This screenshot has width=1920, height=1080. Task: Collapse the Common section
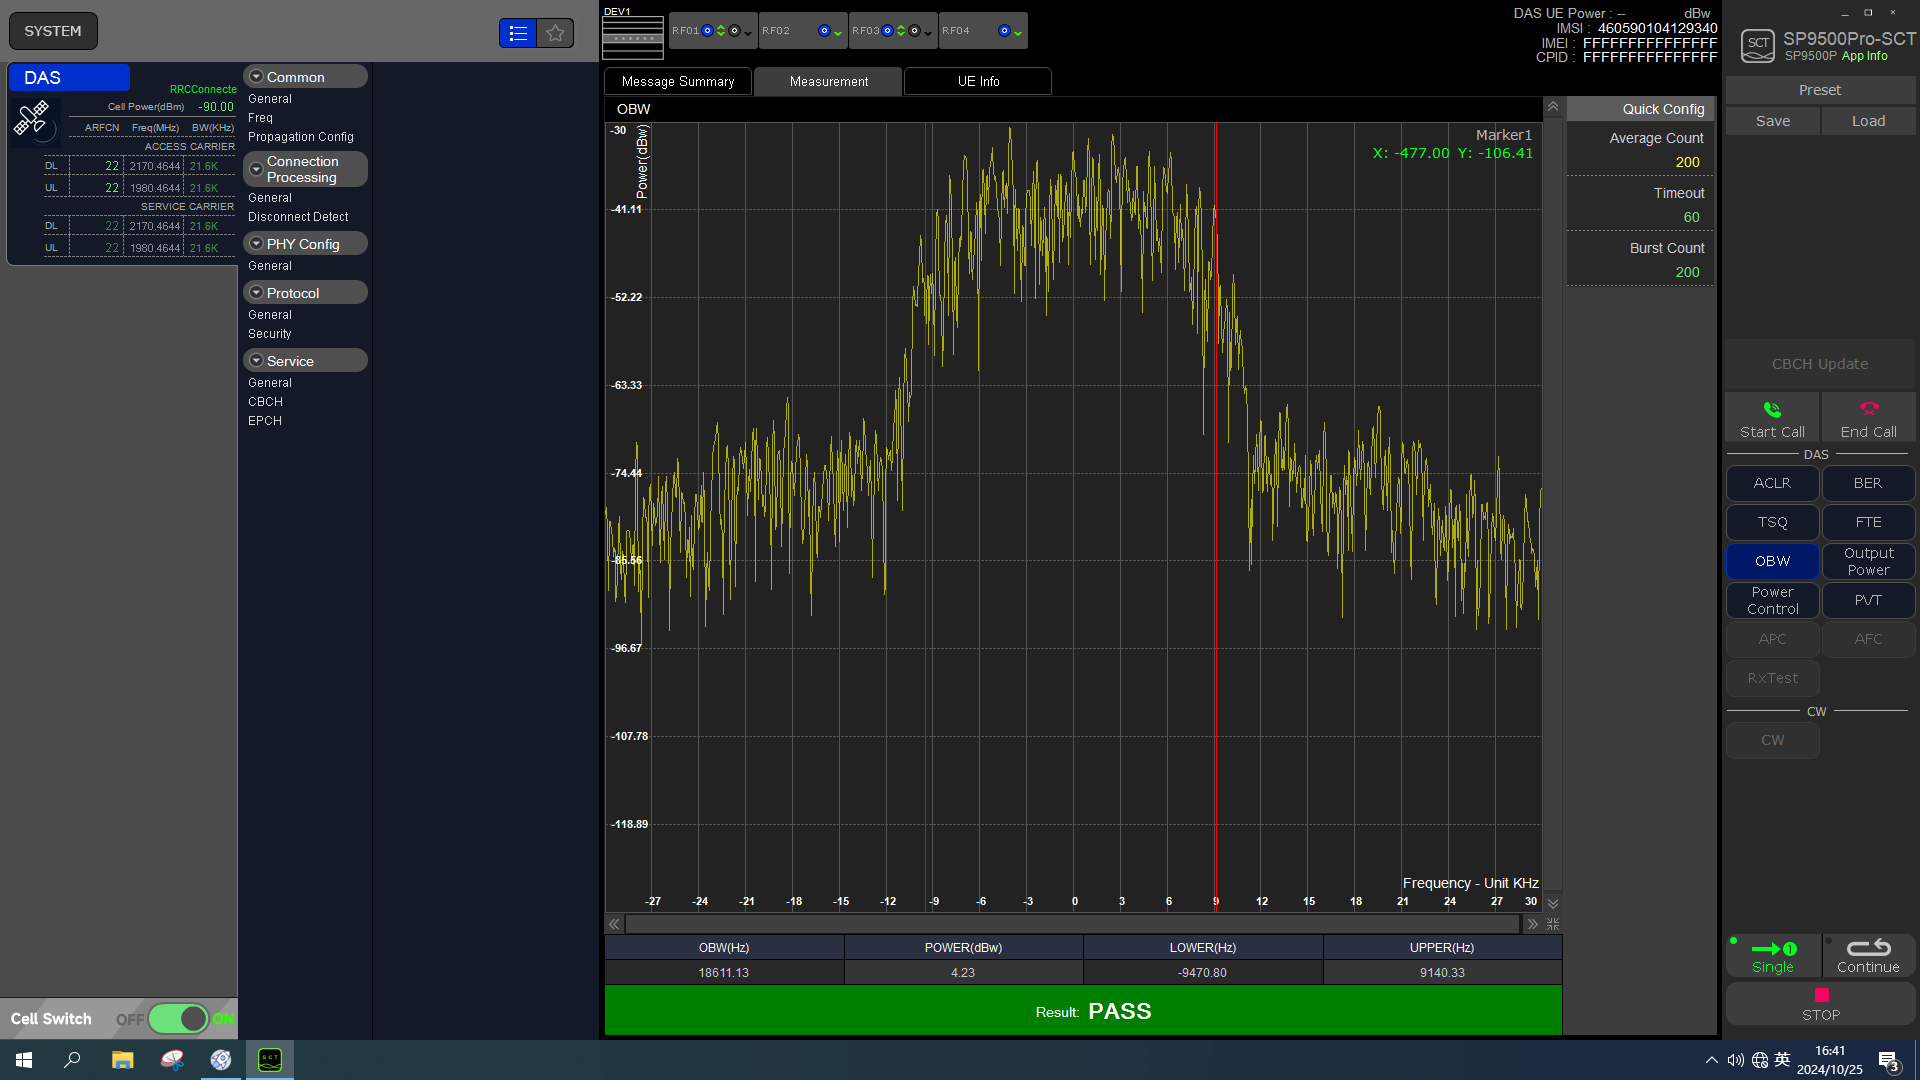click(256, 77)
